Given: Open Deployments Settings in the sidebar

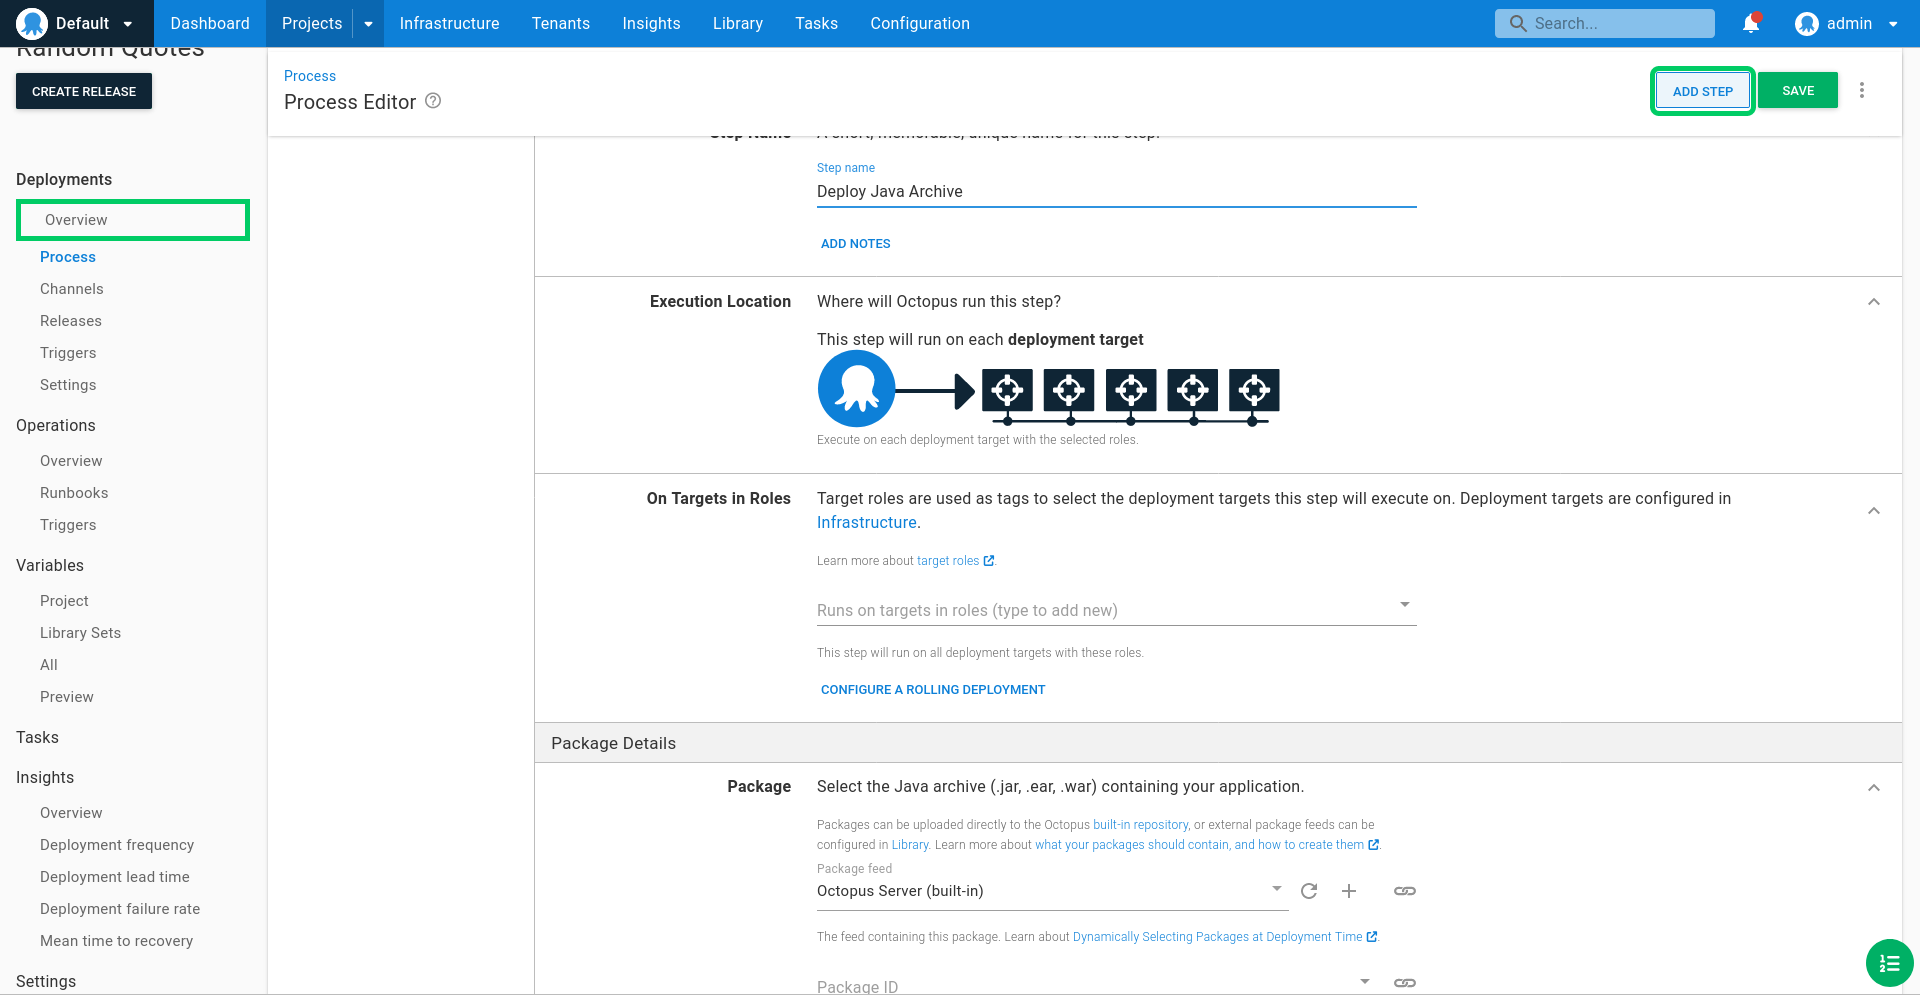Looking at the screenshot, I should coord(68,385).
